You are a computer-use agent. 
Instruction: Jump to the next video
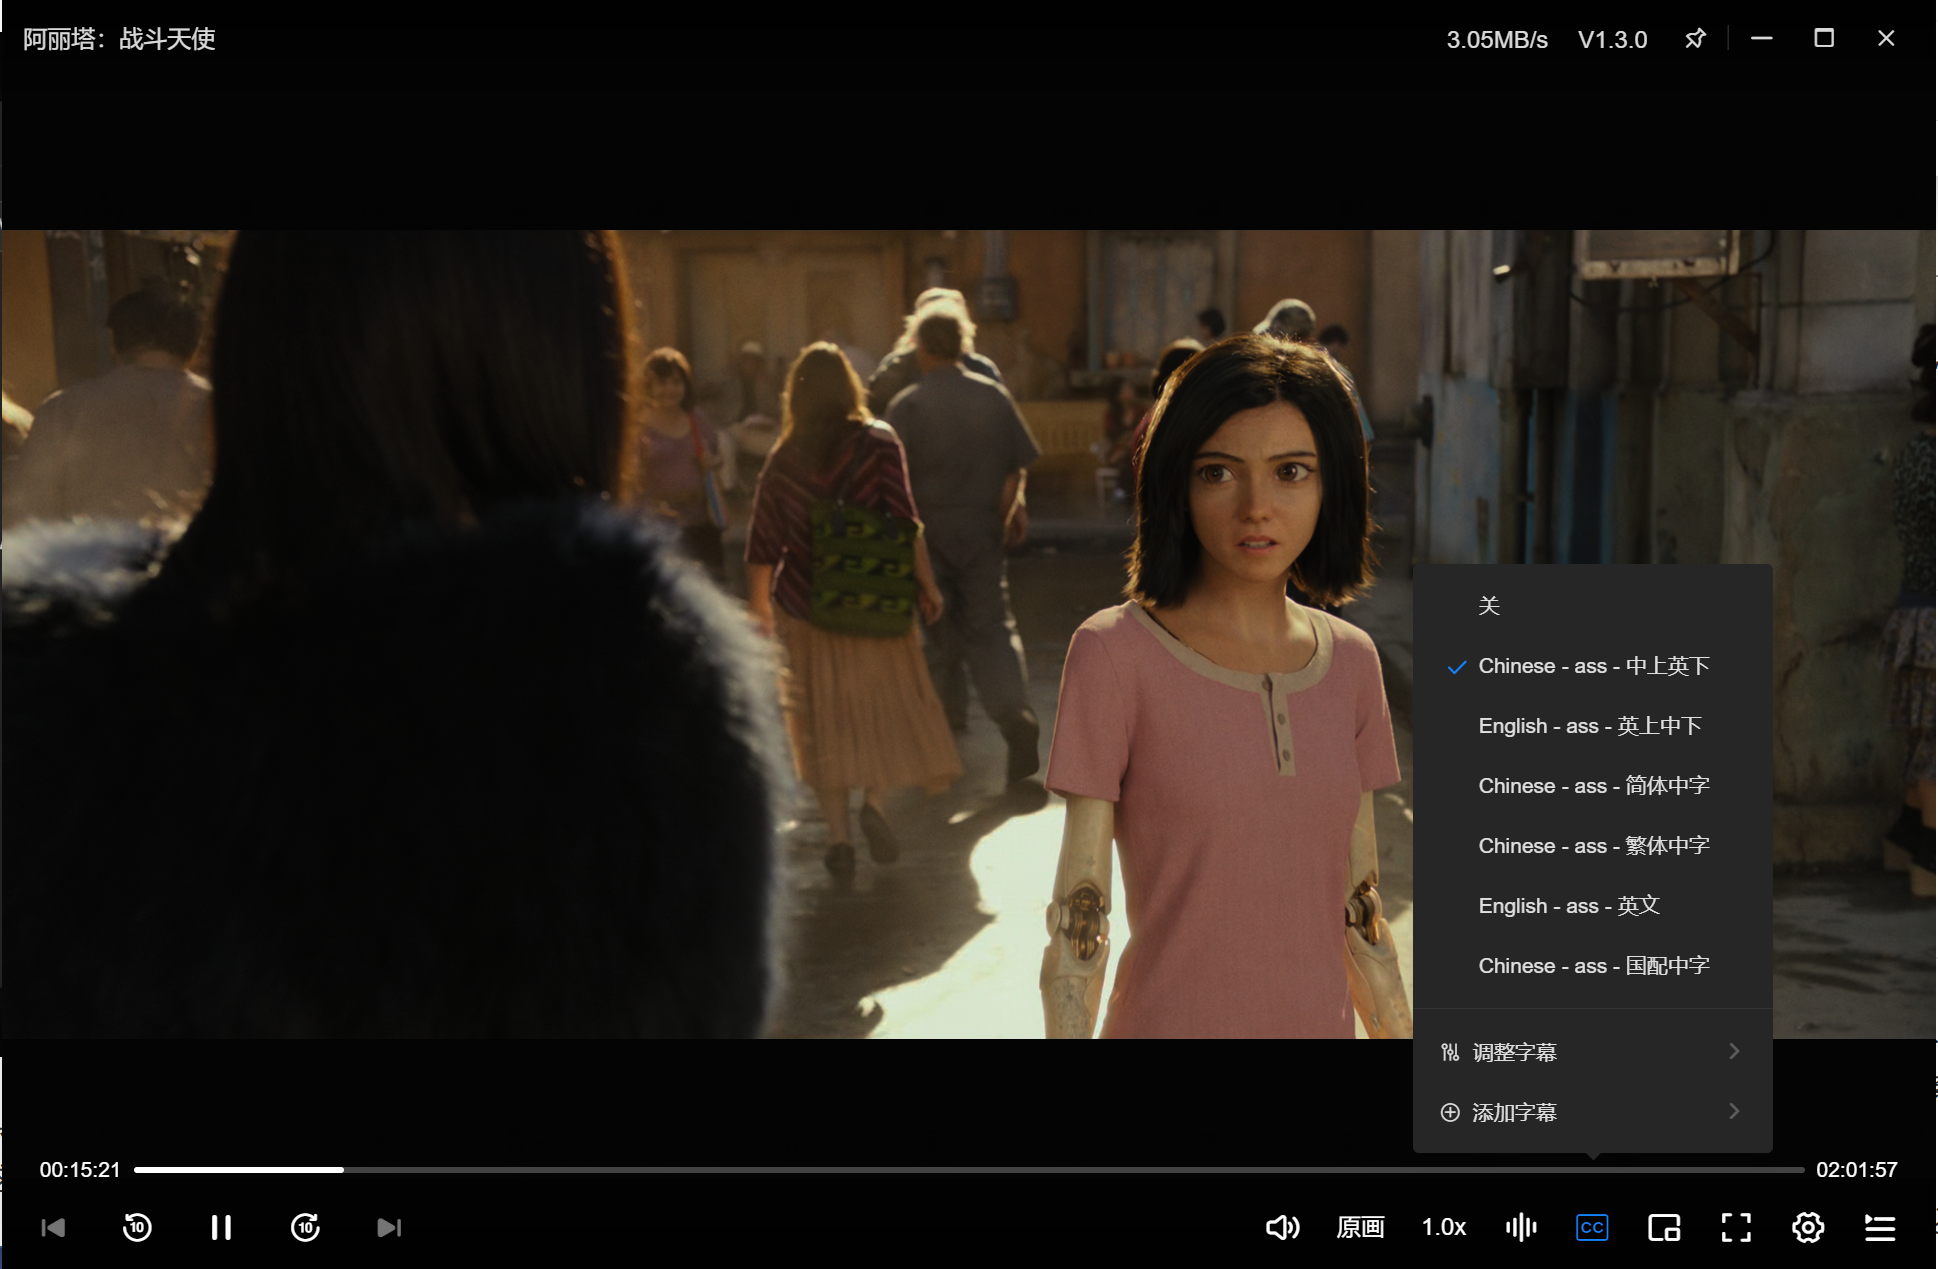coord(389,1227)
